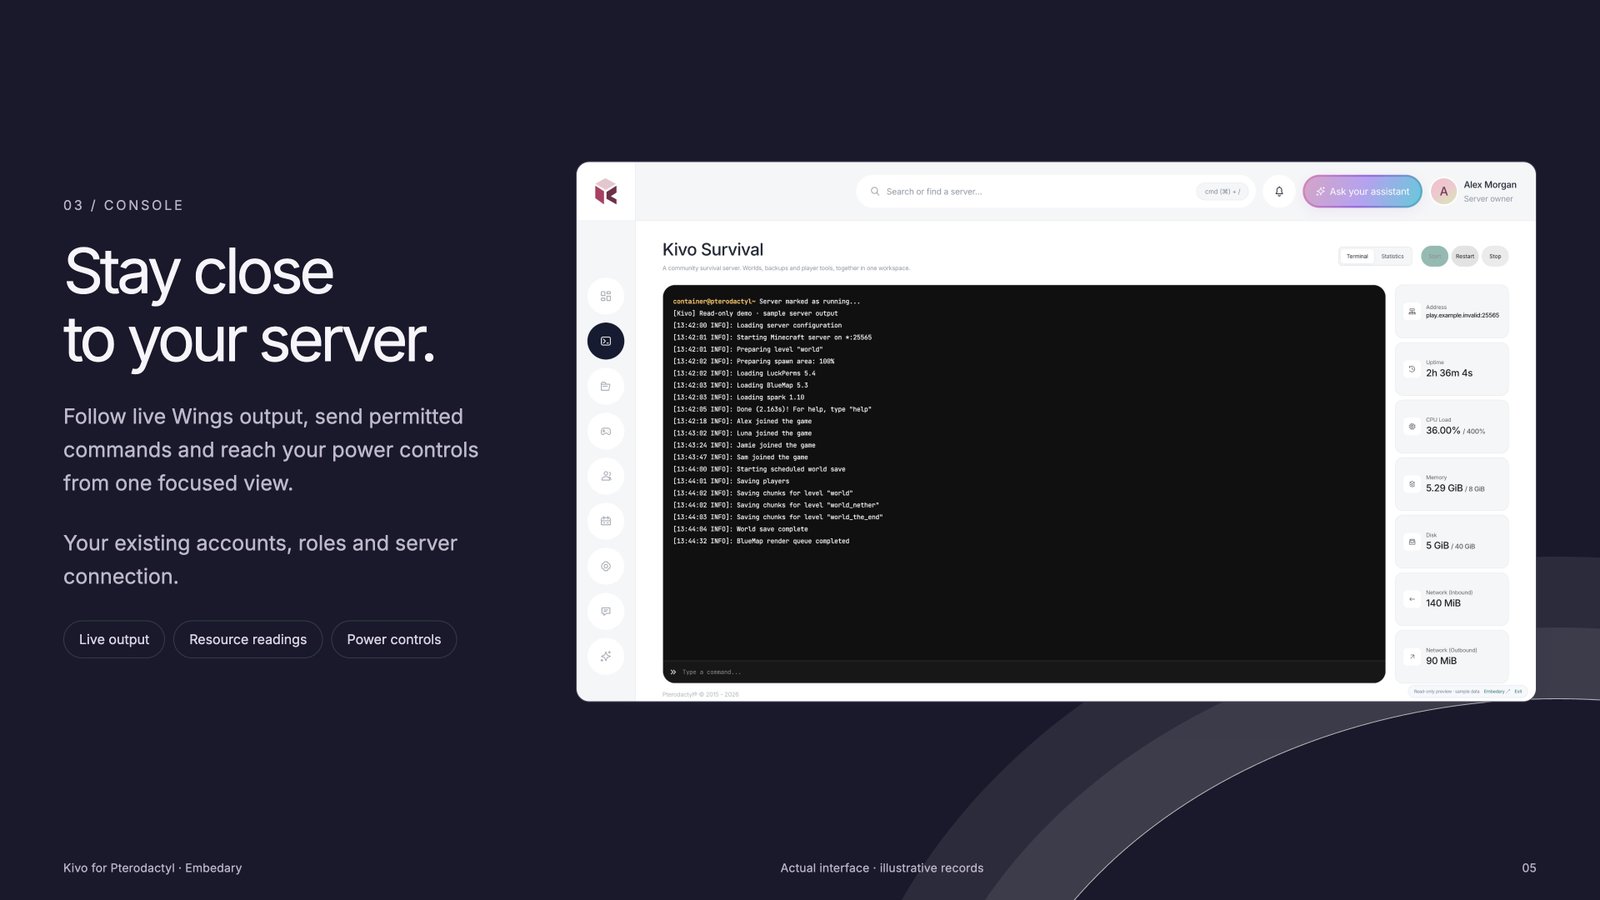
Task: Focus the Type a command input
Action: pos(1024,672)
